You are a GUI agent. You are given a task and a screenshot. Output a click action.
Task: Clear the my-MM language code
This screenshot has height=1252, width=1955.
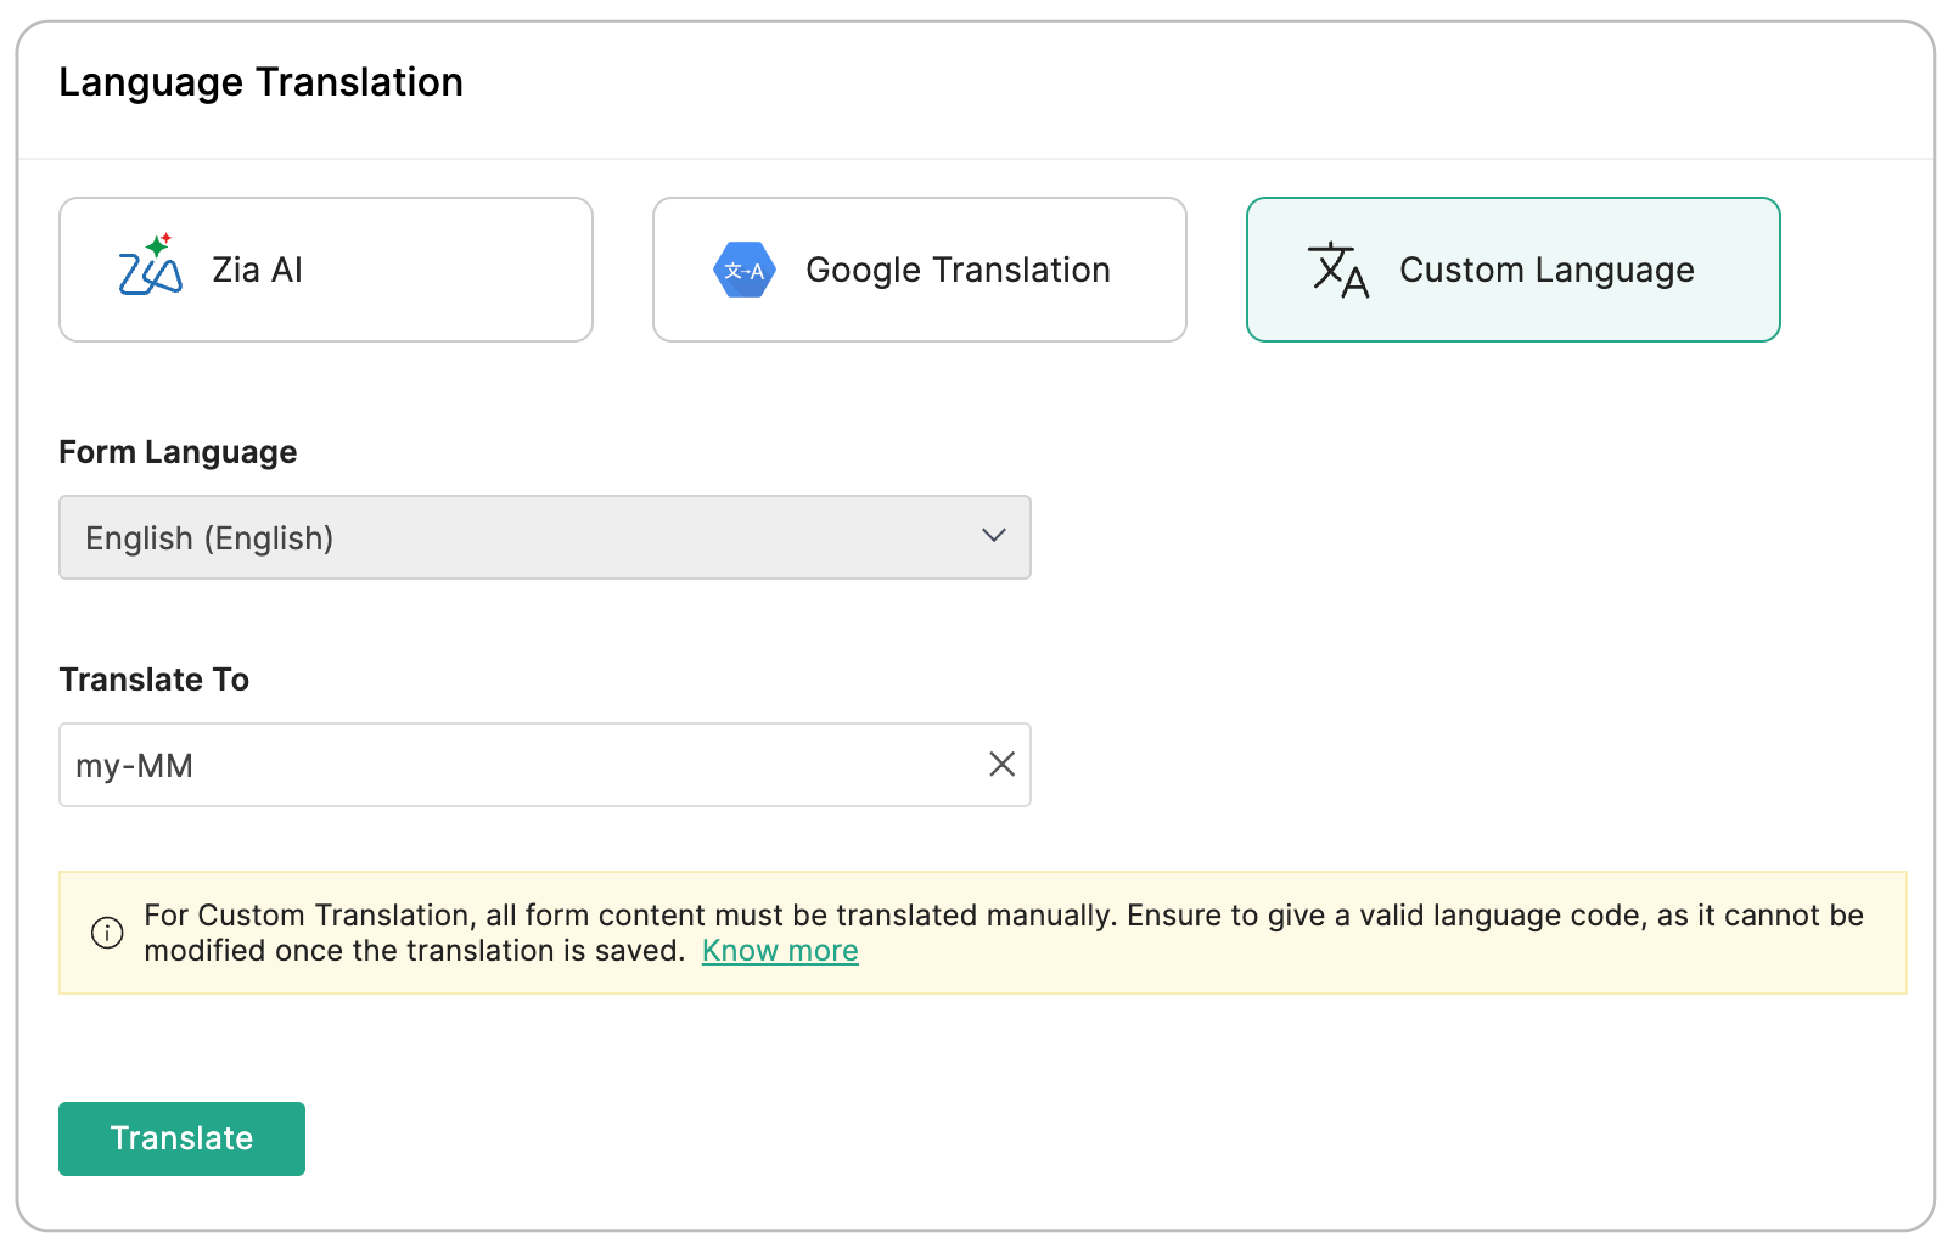pyautogui.click(x=1002, y=764)
